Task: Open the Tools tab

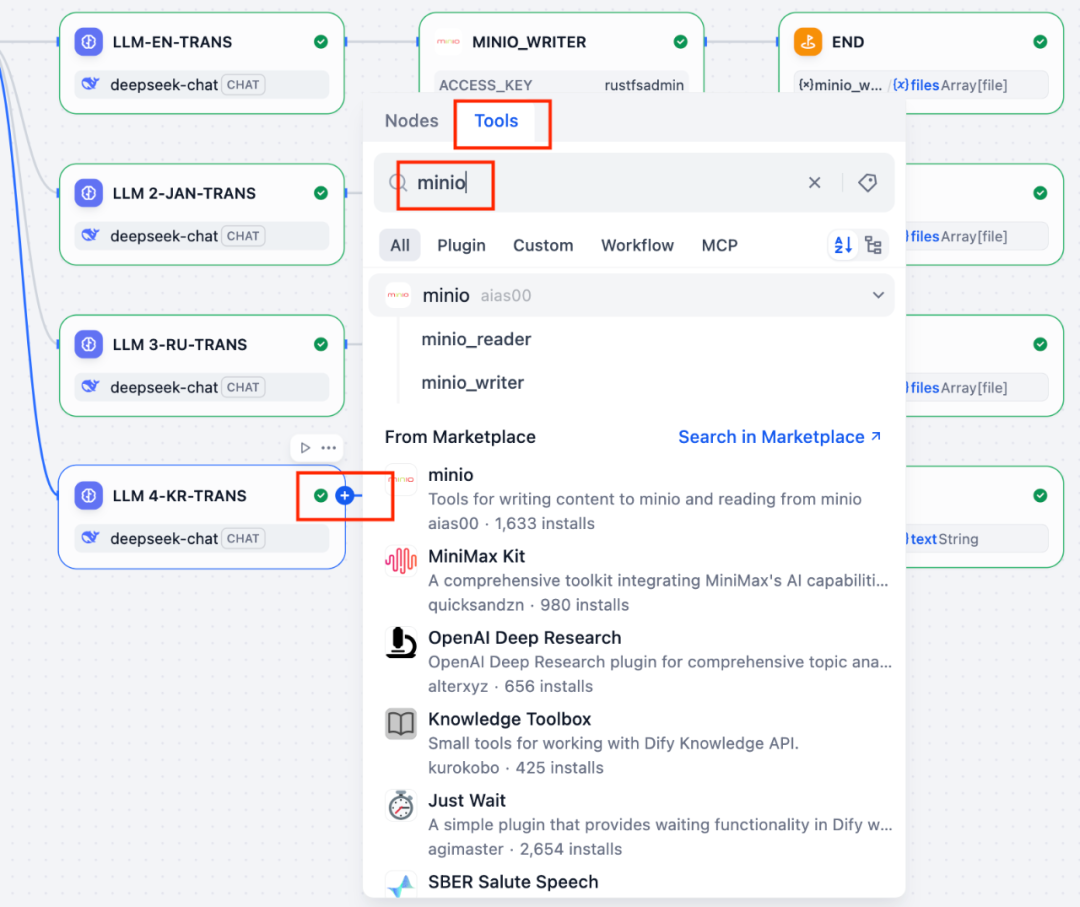Action: [496, 121]
